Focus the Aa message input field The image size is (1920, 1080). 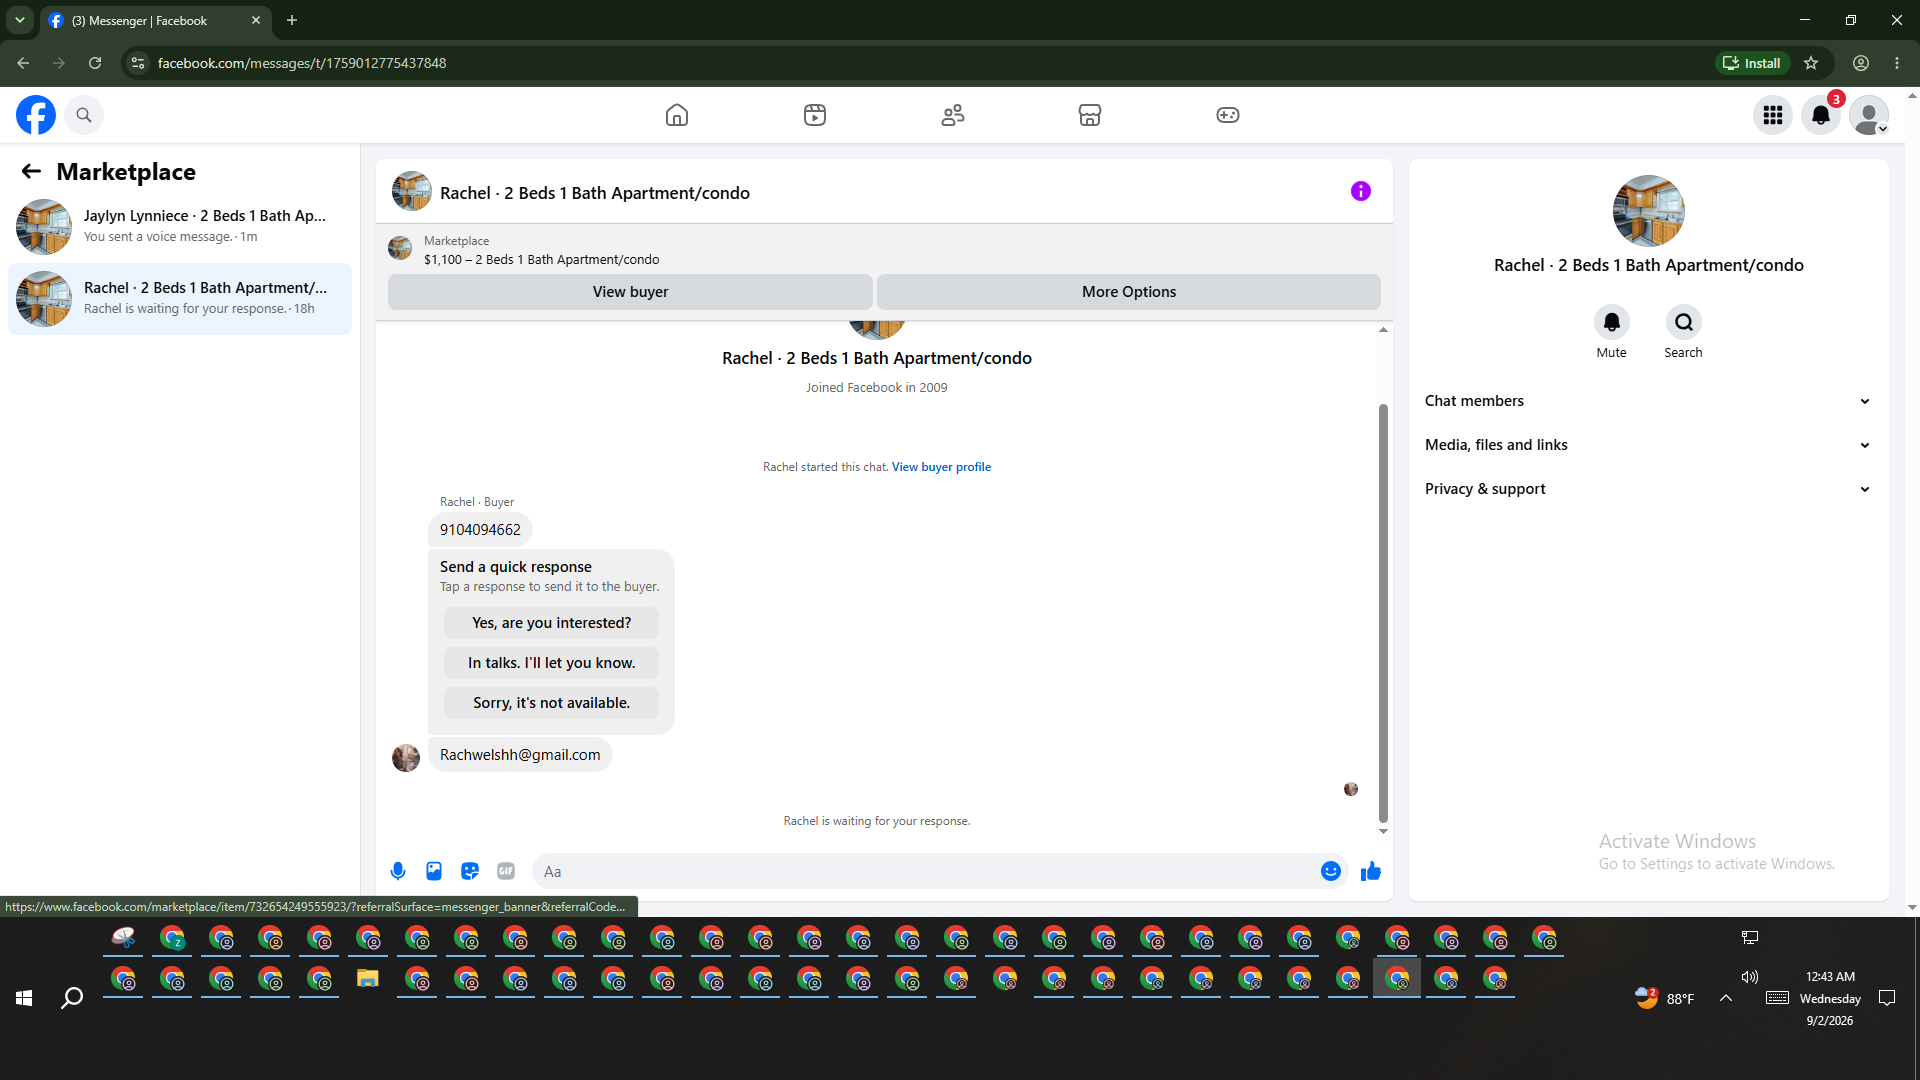(x=925, y=871)
